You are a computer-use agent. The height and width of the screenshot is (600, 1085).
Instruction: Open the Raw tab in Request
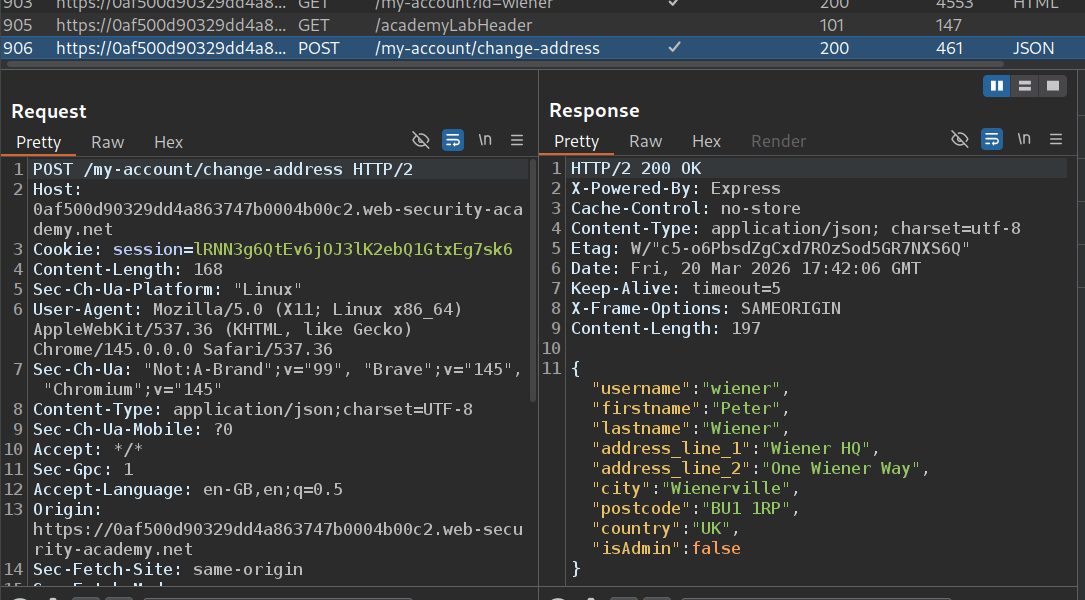pyautogui.click(x=108, y=142)
